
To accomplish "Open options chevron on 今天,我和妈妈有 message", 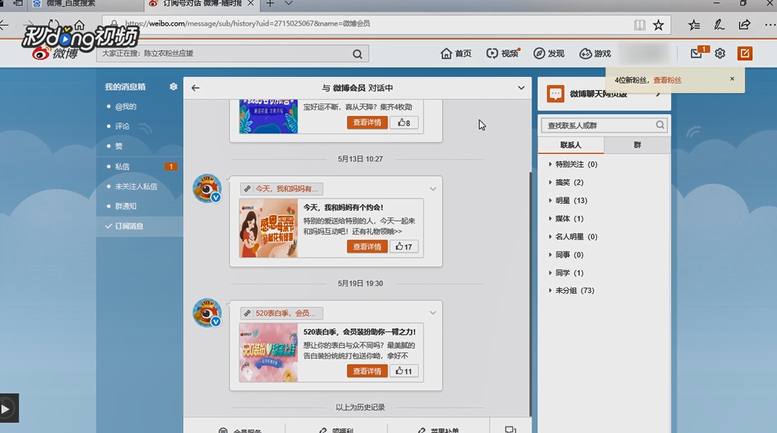I will tap(433, 189).
